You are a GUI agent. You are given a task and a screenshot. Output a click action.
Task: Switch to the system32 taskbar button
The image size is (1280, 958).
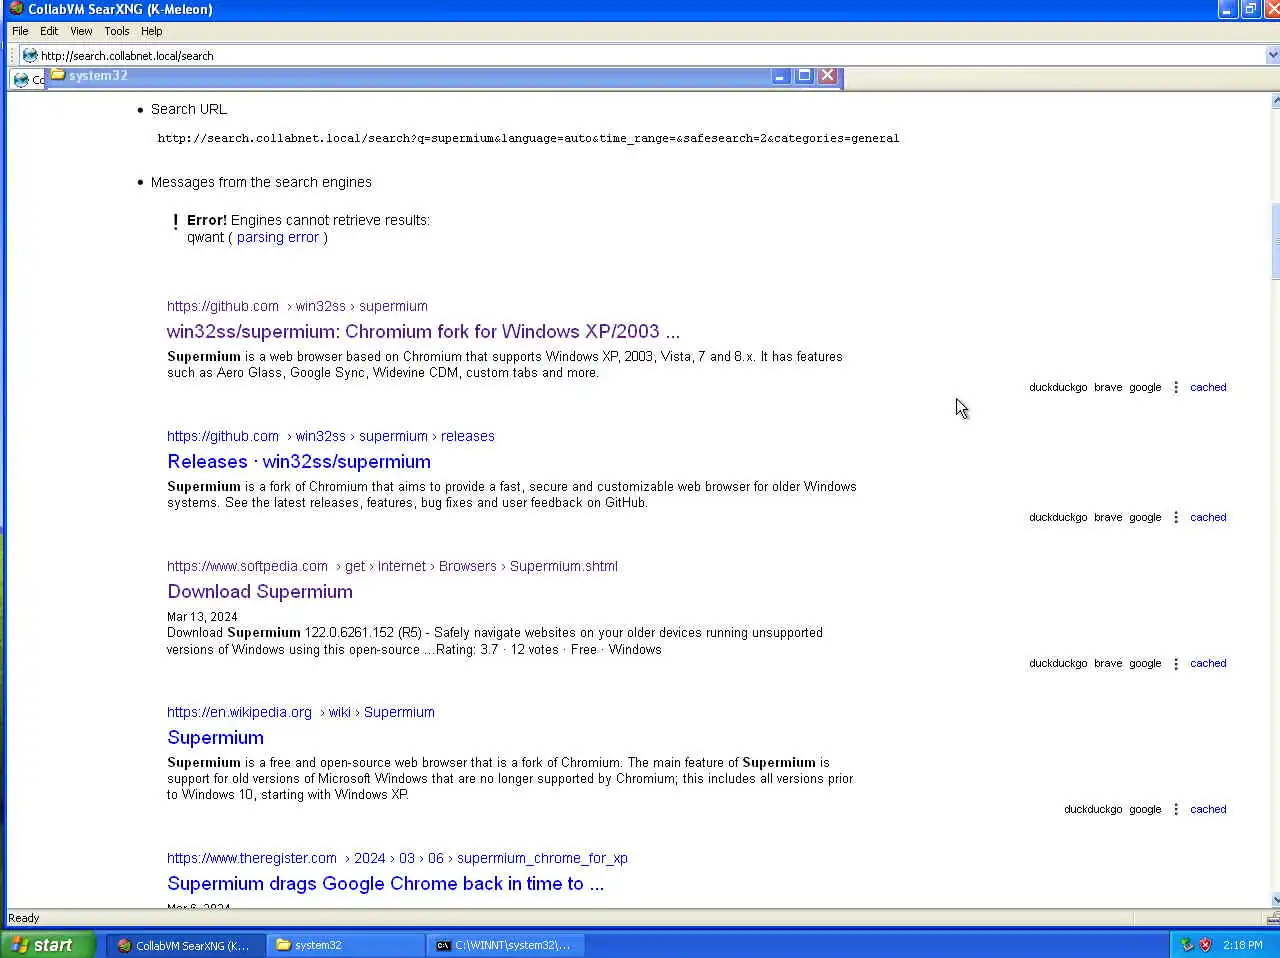[x=345, y=945]
